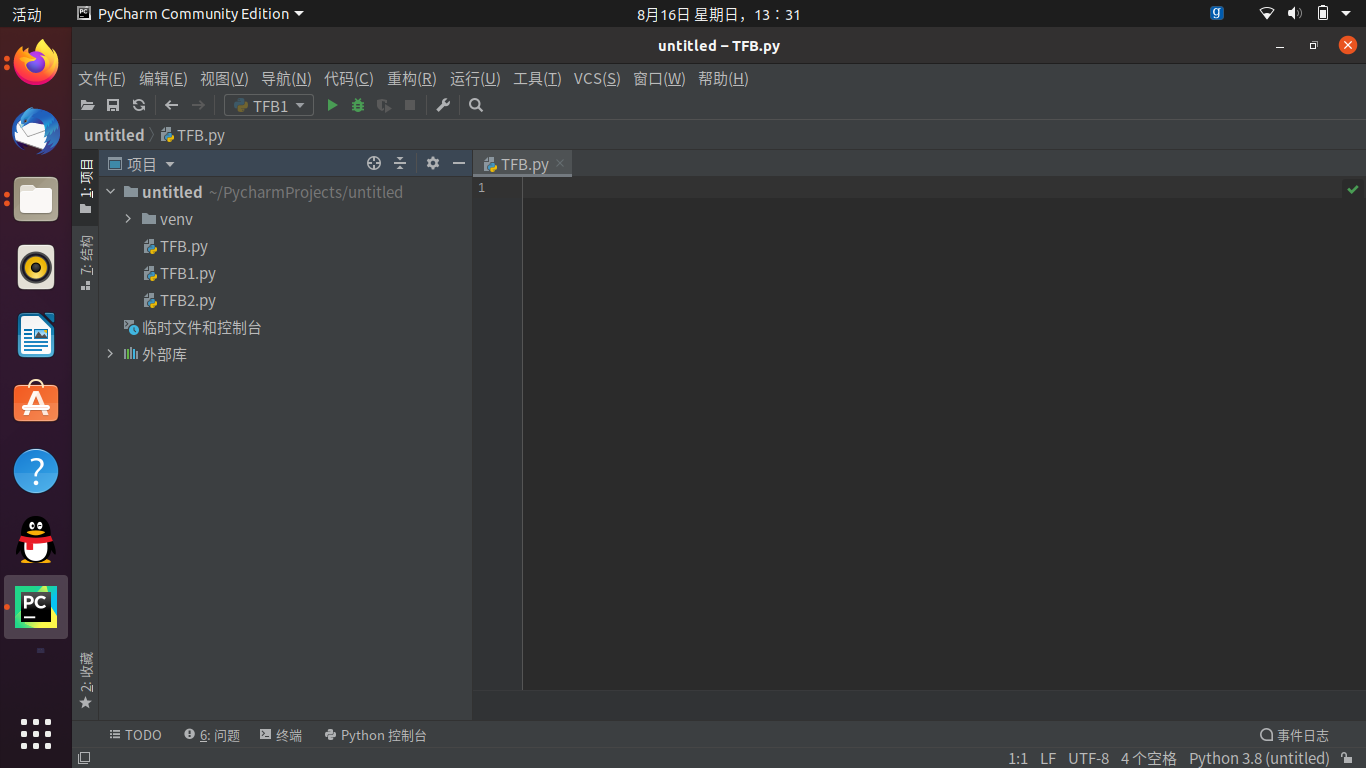Navigate back with the left arrow
The height and width of the screenshot is (768, 1366).
pyautogui.click(x=172, y=105)
